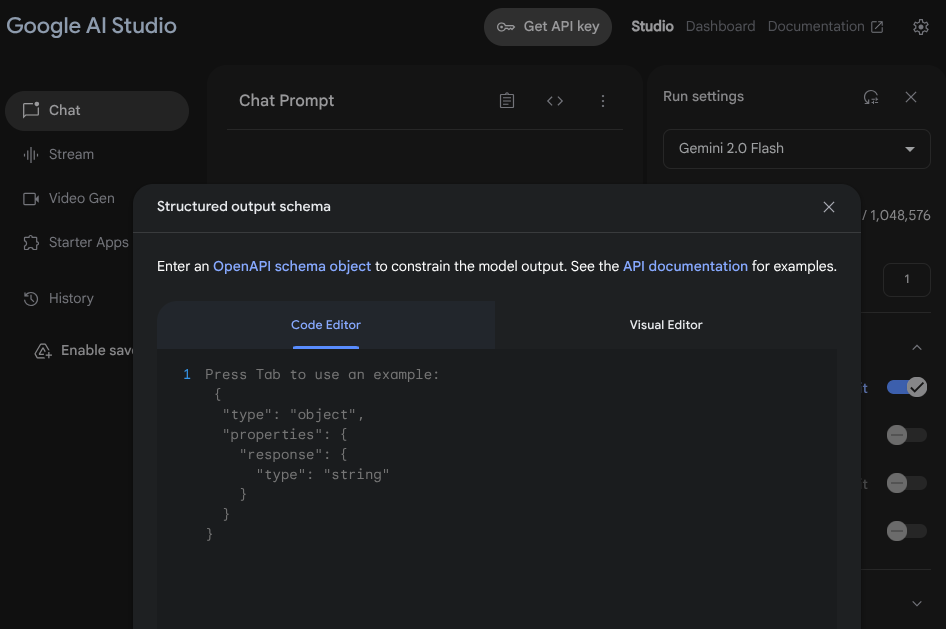Click the Get code brackets icon
The image size is (946, 629).
click(x=555, y=101)
